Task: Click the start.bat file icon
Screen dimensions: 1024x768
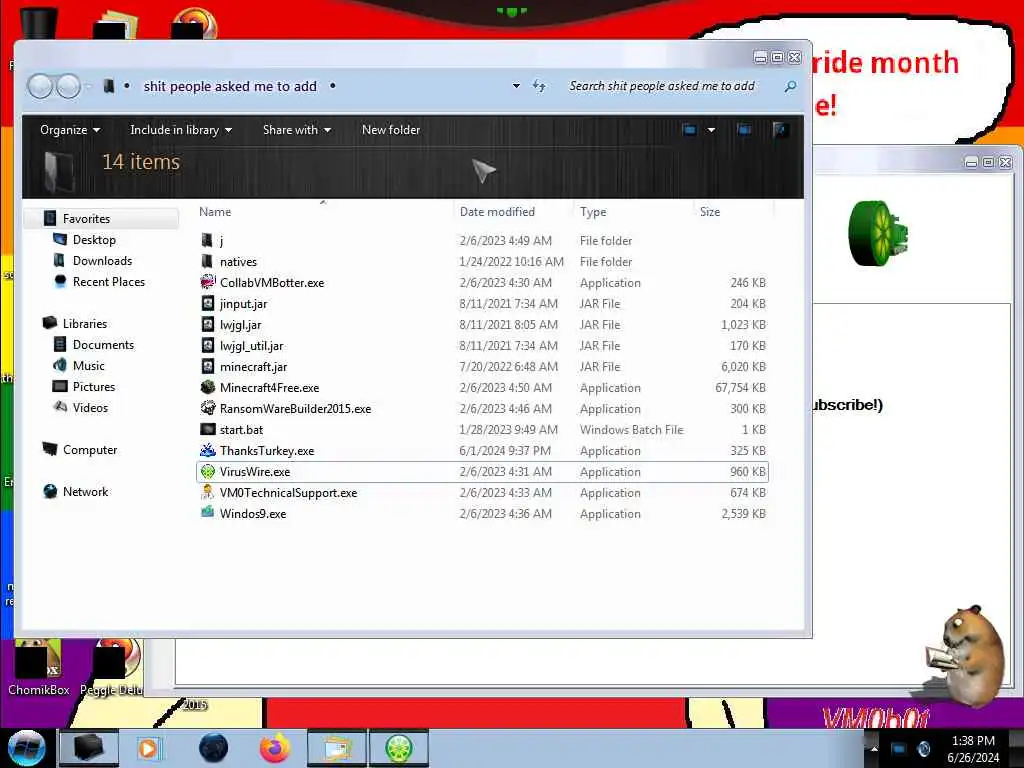Action: click(x=208, y=429)
